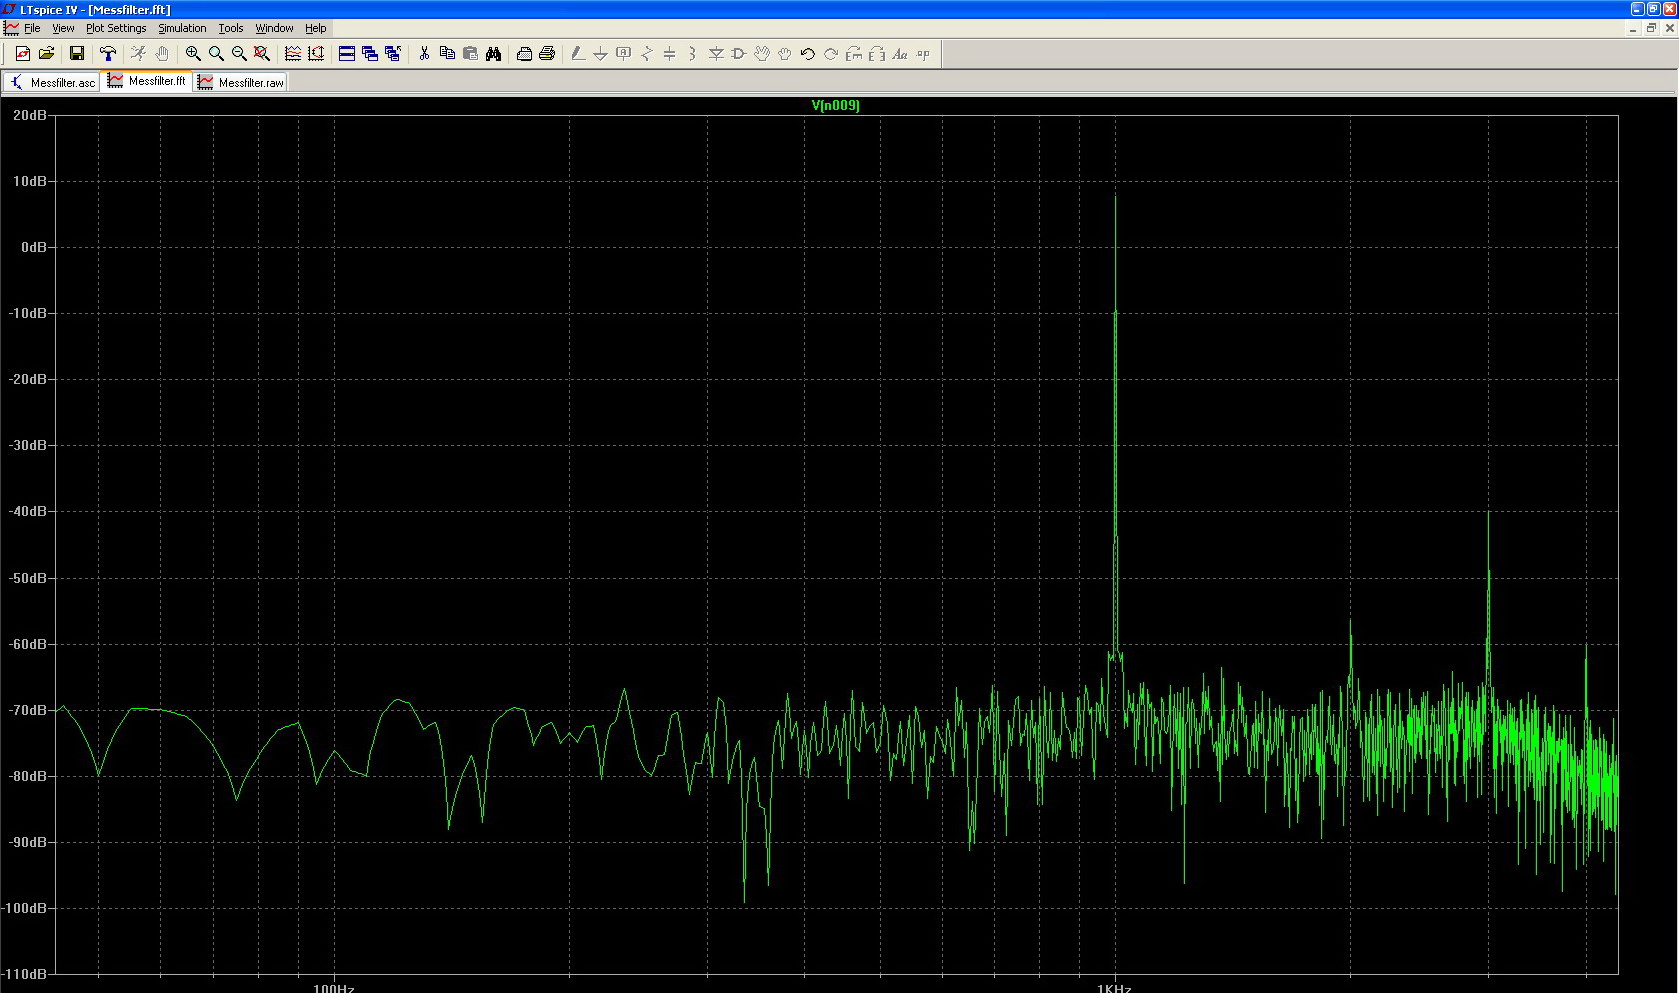Screen dimensions: 1679x993
Task: Click the Redo arrow icon
Action: pyautogui.click(x=831, y=54)
